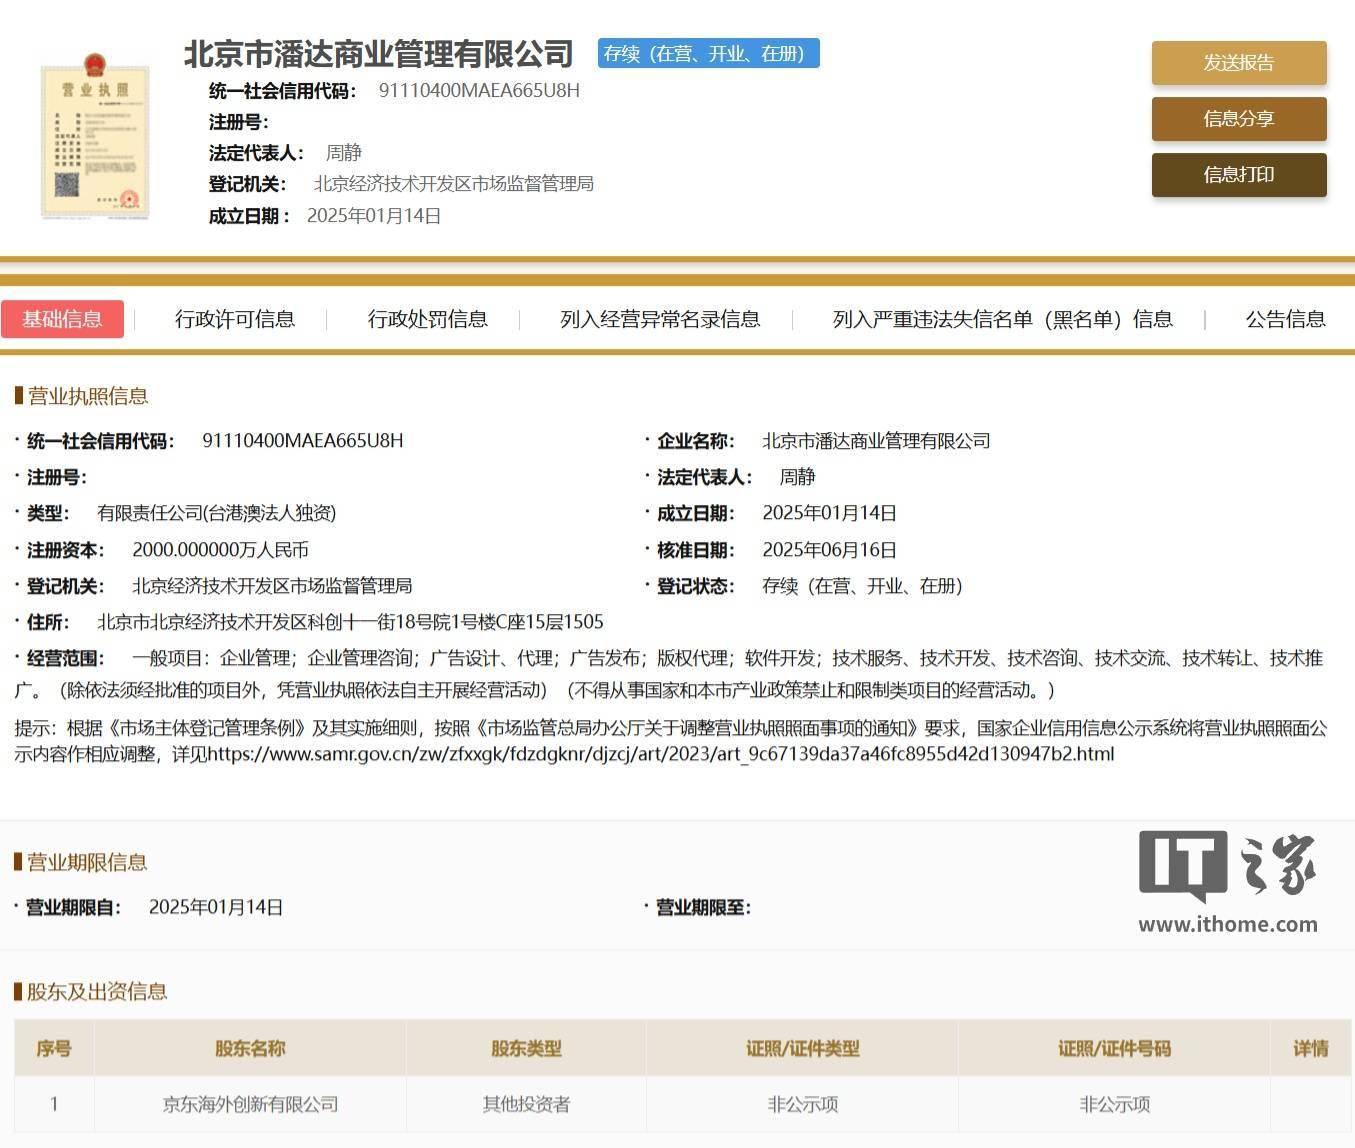Image resolution: width=1355 pixels, height=1148 pixels.
Task: Open 列入严重违法失信名单（黑名单）信息 tab
Action: 1003,319
